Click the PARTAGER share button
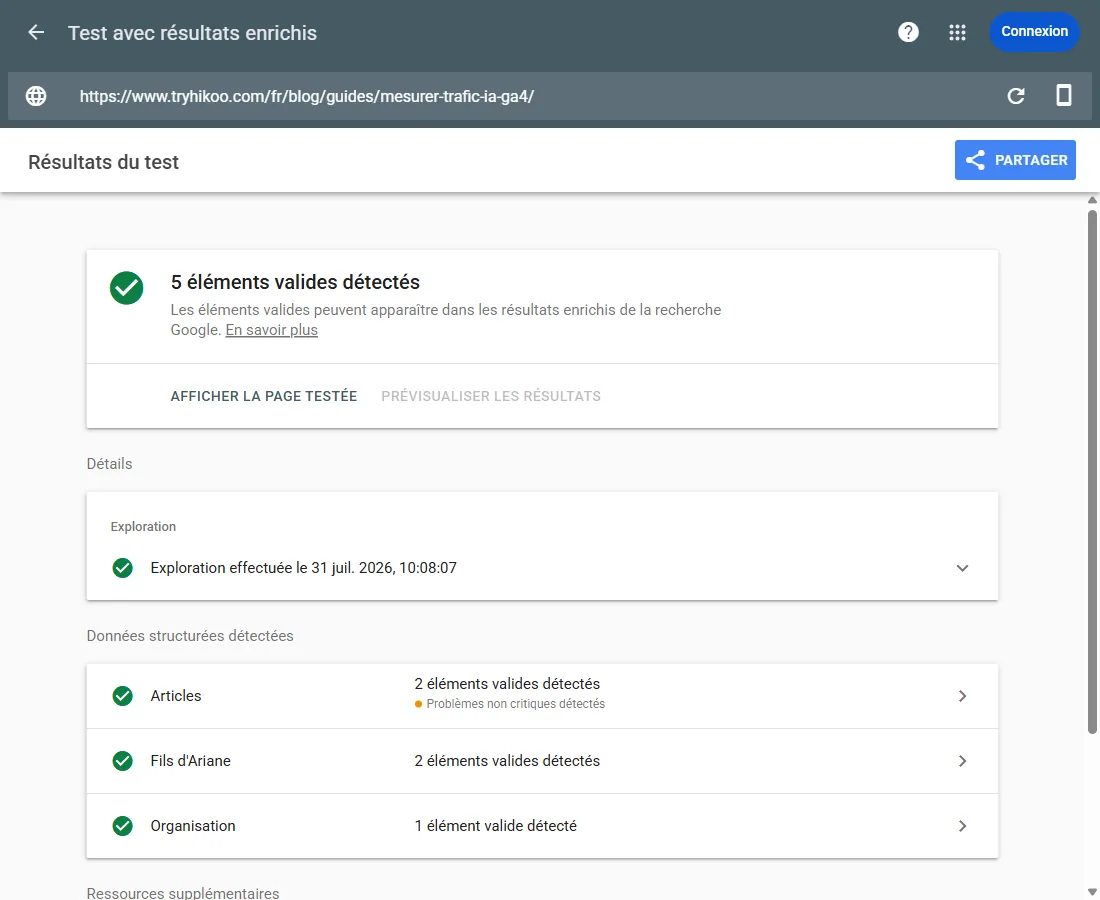 coord(1014,160)
